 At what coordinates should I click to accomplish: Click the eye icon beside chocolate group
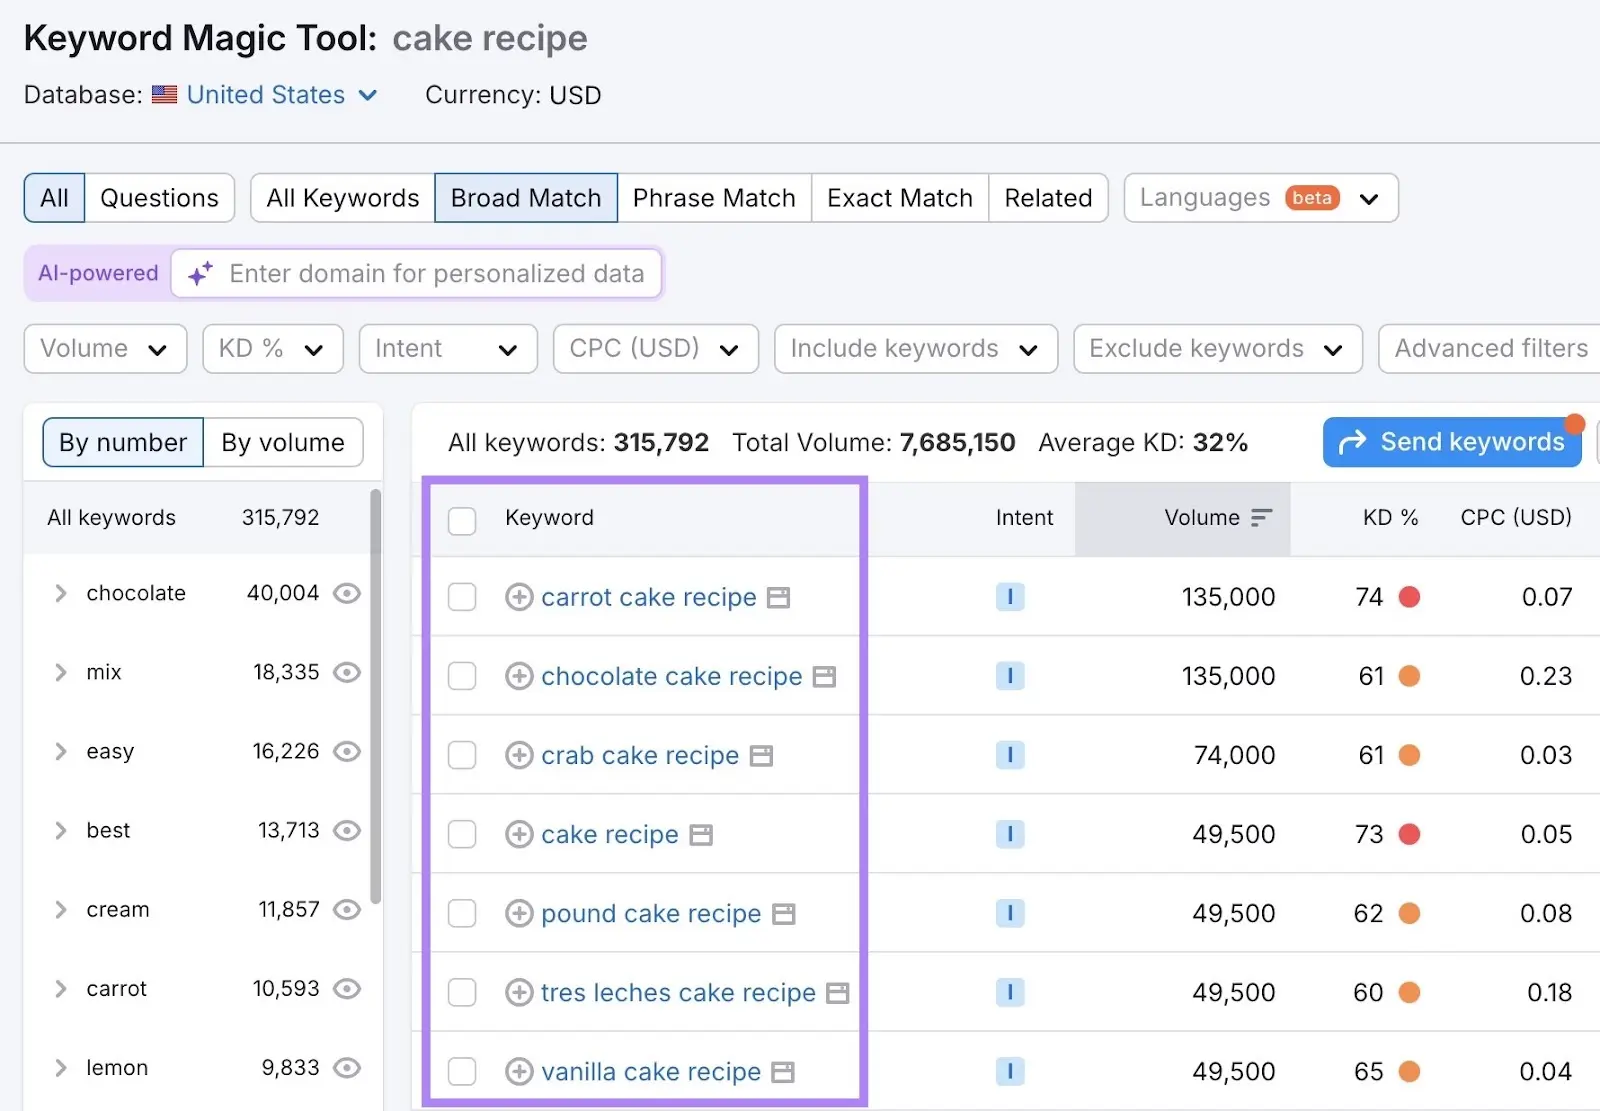tap(346, 592)
